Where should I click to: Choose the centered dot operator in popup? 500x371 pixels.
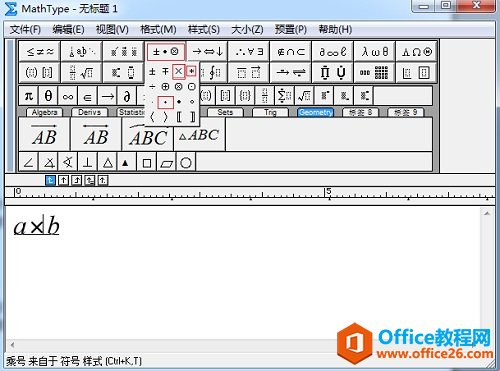coord(165,102)
